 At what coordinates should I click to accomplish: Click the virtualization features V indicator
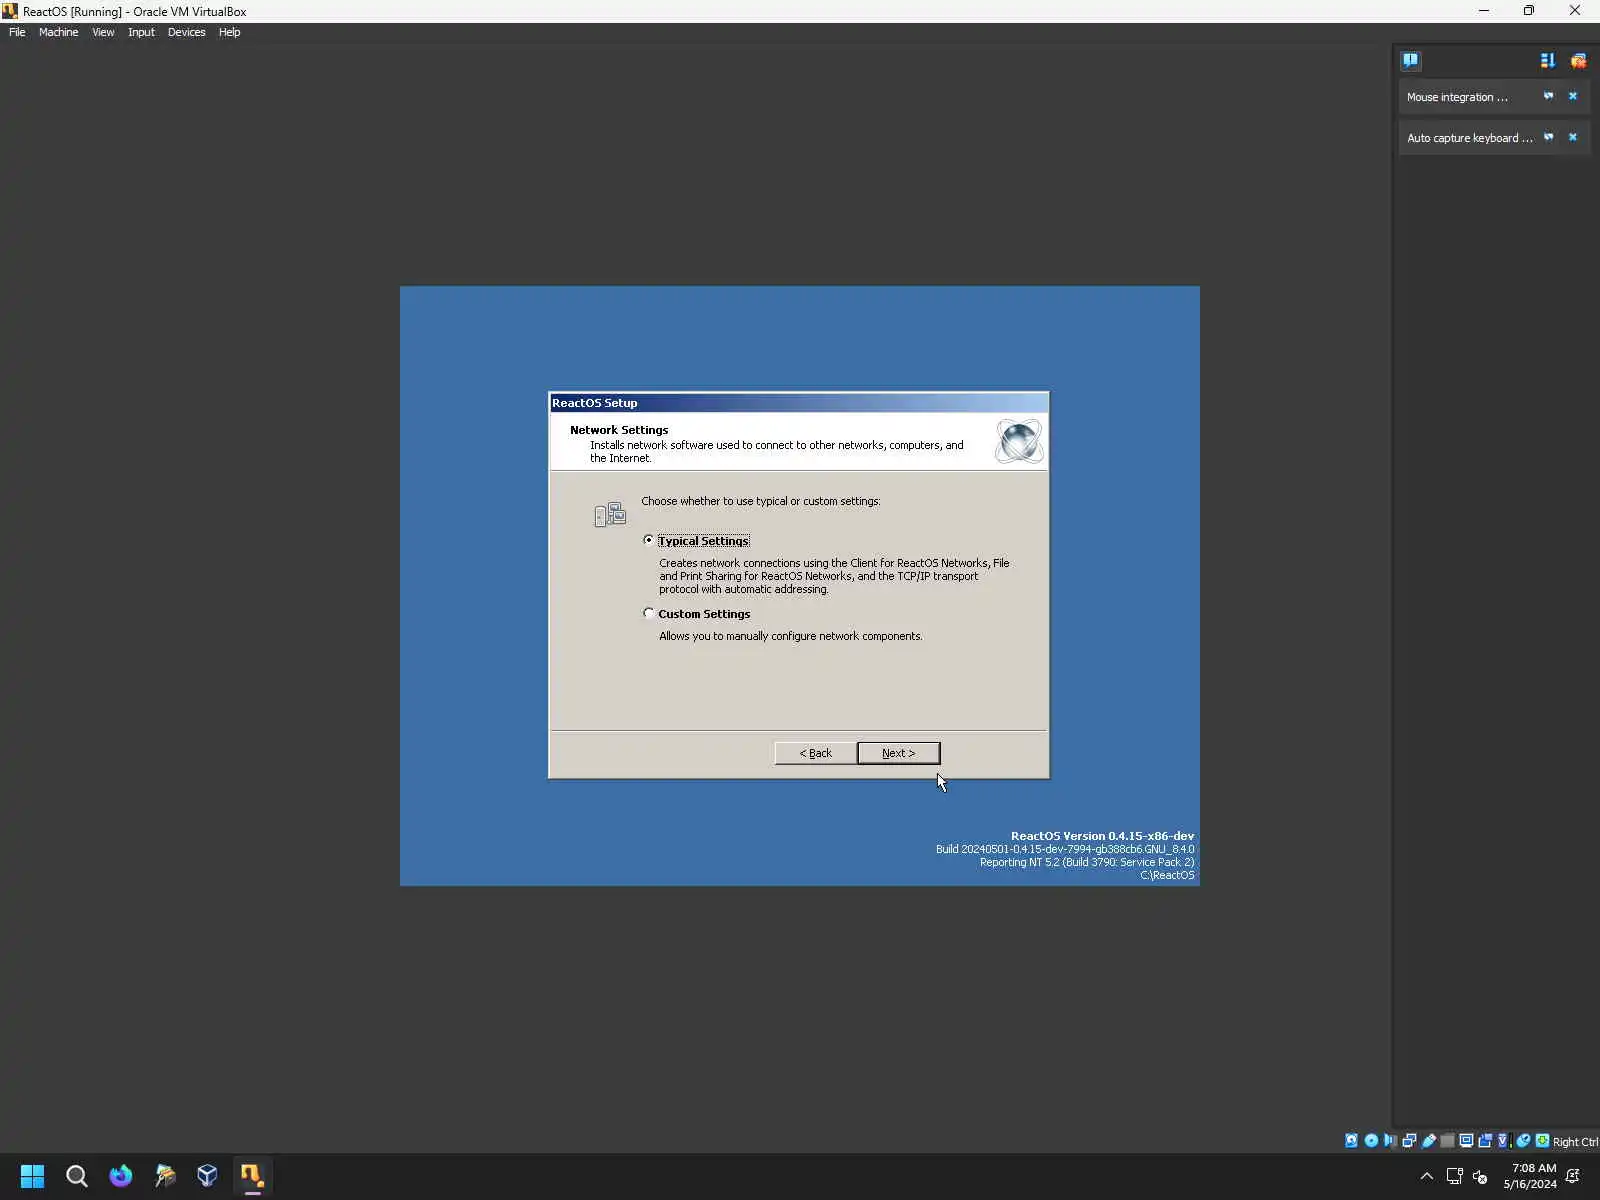(x=1502, y=1141)
